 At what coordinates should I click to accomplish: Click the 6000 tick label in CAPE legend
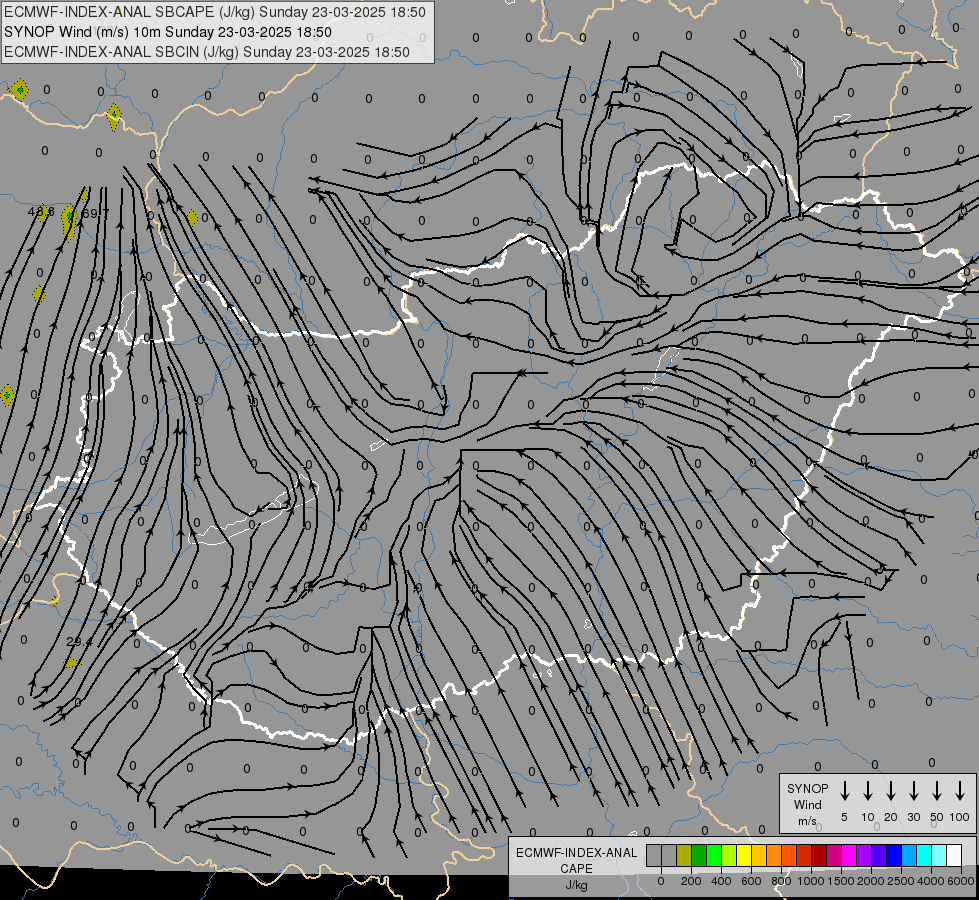tap(961, 881)
